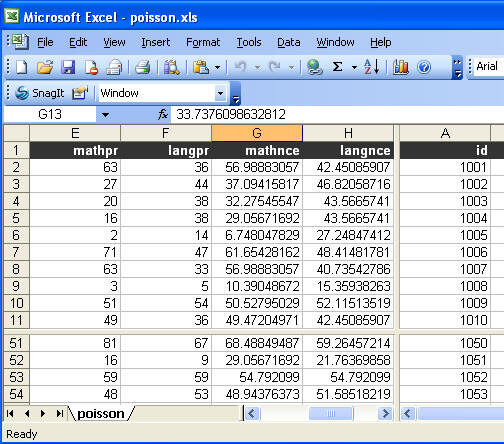Open the Edit menu

pyautogui.click(x=78, y=42)
